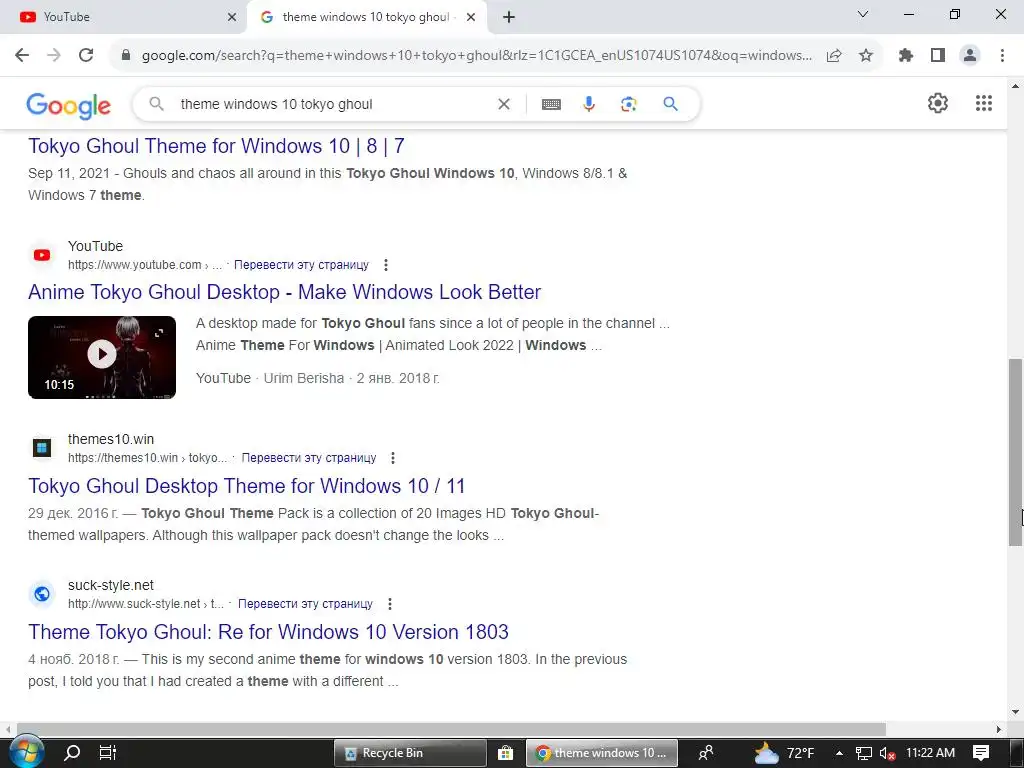The width and height of the screenshot is (1024, 768).
Task: Open more options for themes10.win result
Action: [393, 458]
